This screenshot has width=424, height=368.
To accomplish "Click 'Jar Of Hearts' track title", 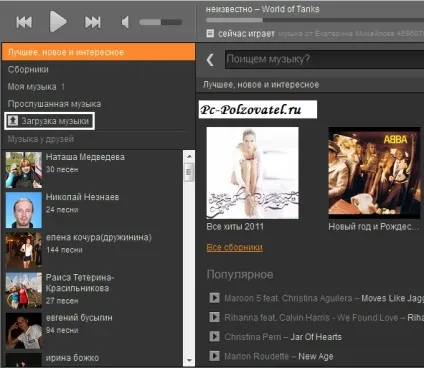I will (x=316, y=337).
